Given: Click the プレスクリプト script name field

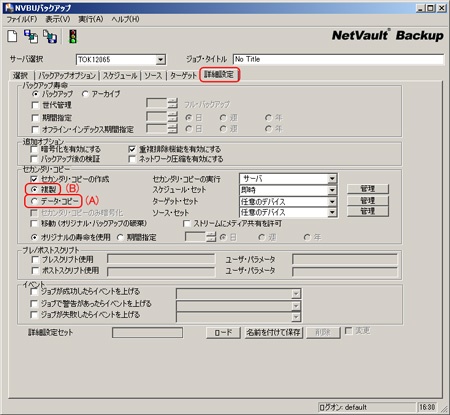Looking at the screenshot, I should point(161,259).
